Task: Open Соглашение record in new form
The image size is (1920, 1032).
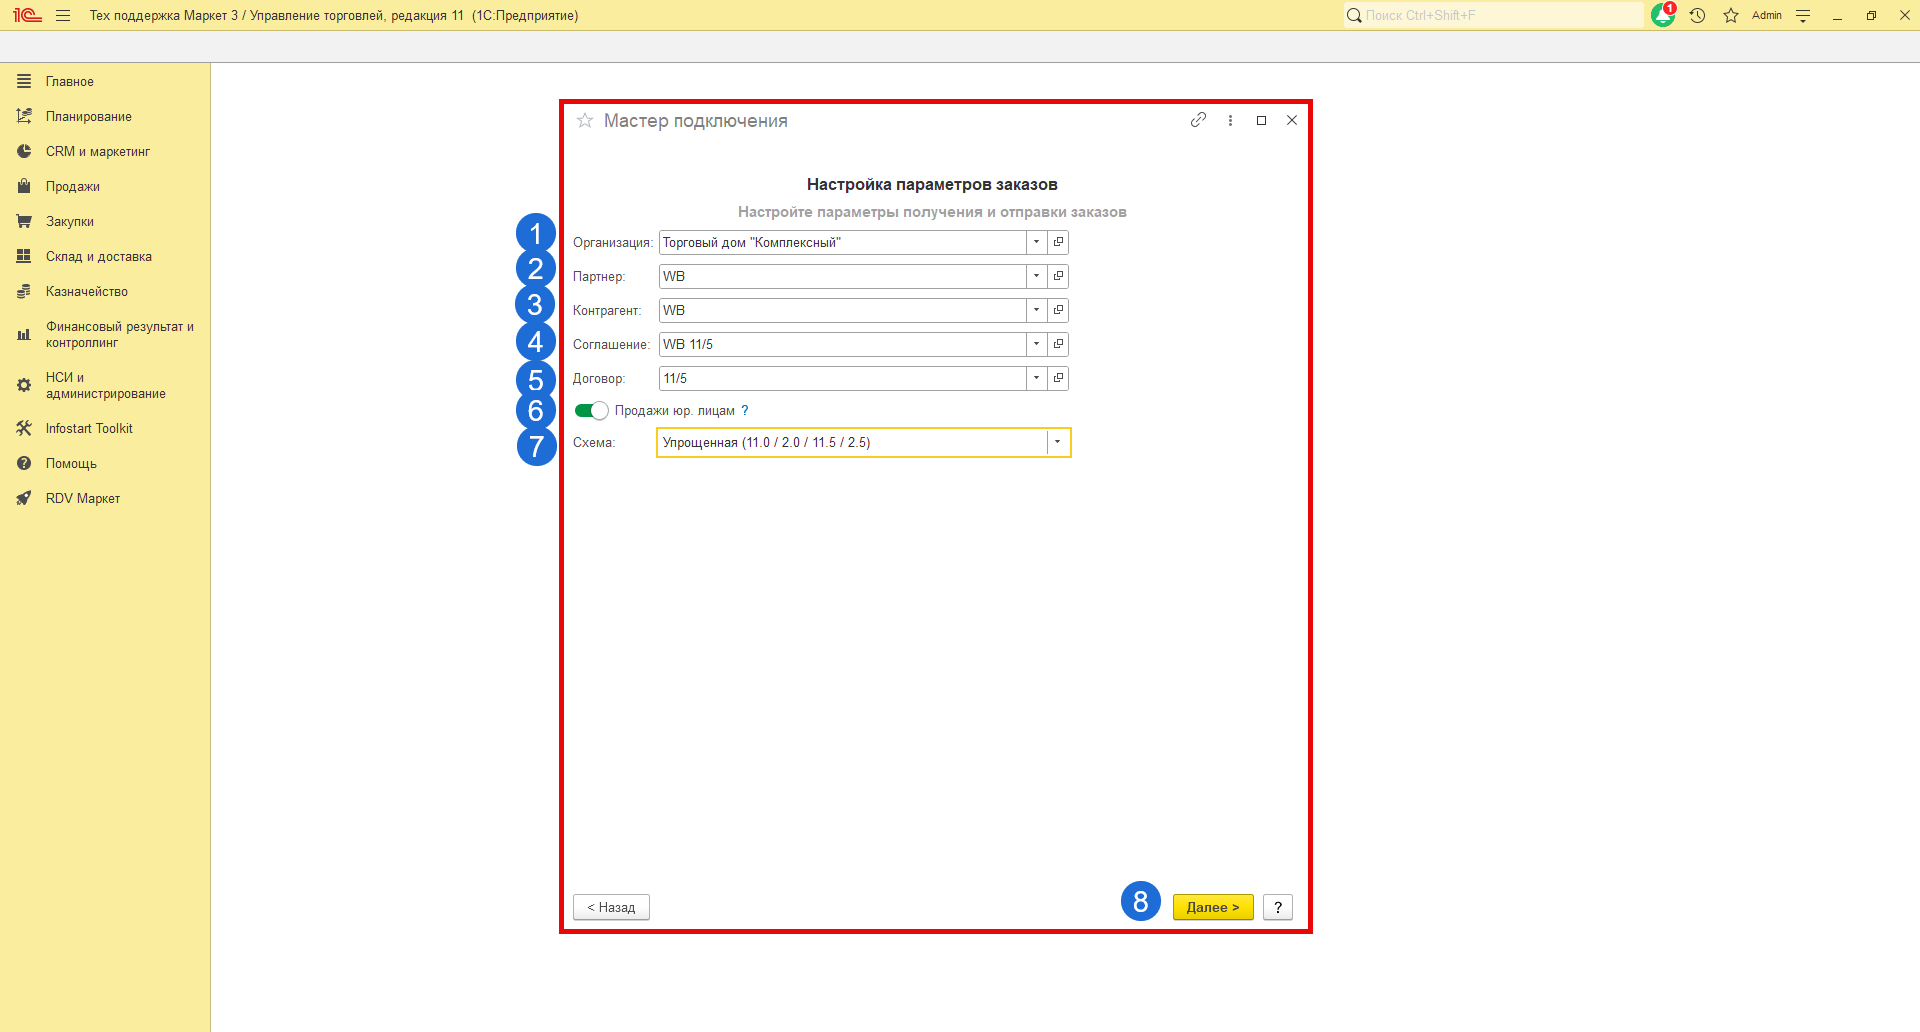Action: [1058, 344]
